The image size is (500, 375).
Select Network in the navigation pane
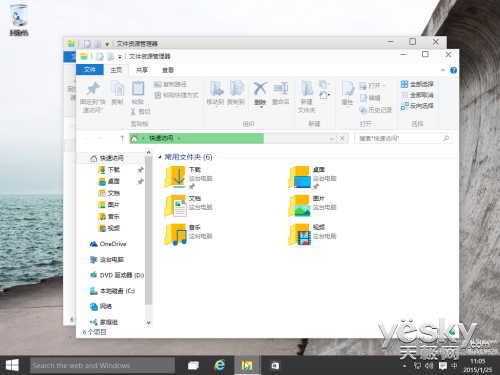click(x=101, y=306)
